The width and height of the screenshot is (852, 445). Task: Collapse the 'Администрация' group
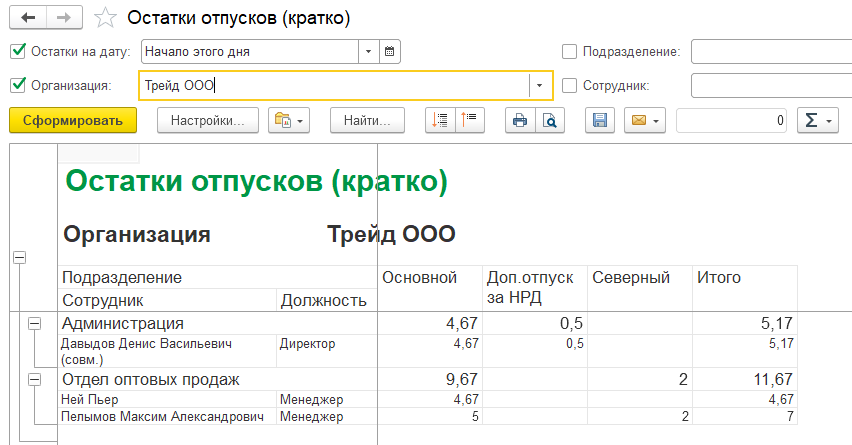coord(36,323)
